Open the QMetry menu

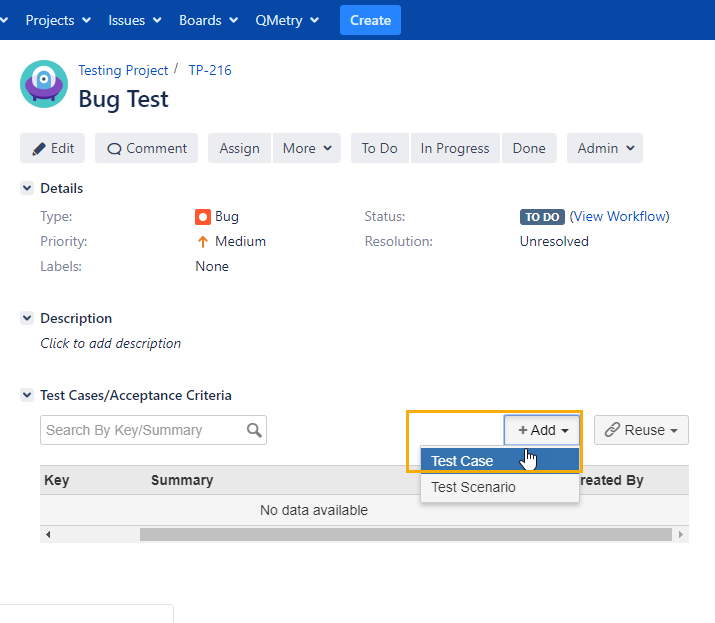(287, 20)
